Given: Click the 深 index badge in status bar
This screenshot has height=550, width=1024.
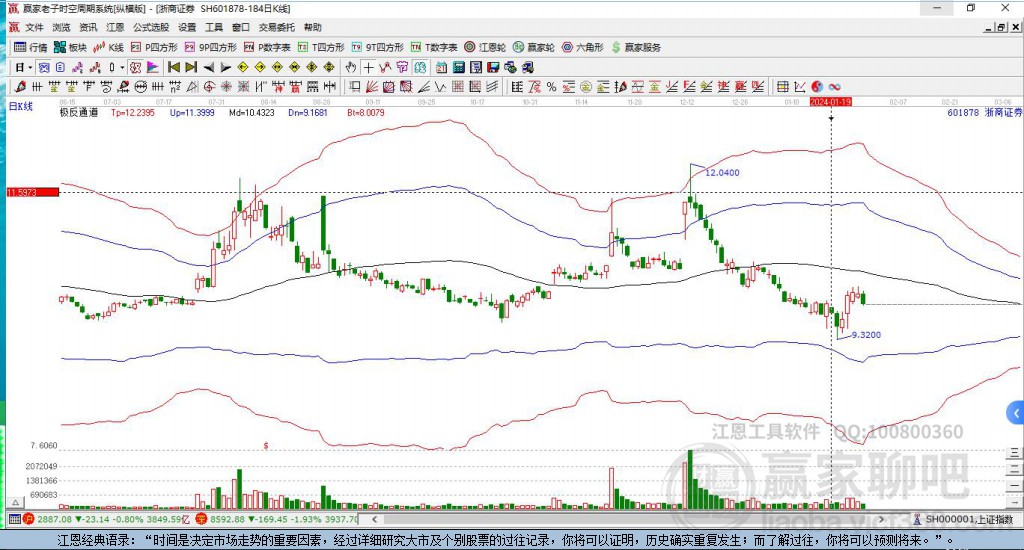Looking at the screenshot, I should coord(200,519).
